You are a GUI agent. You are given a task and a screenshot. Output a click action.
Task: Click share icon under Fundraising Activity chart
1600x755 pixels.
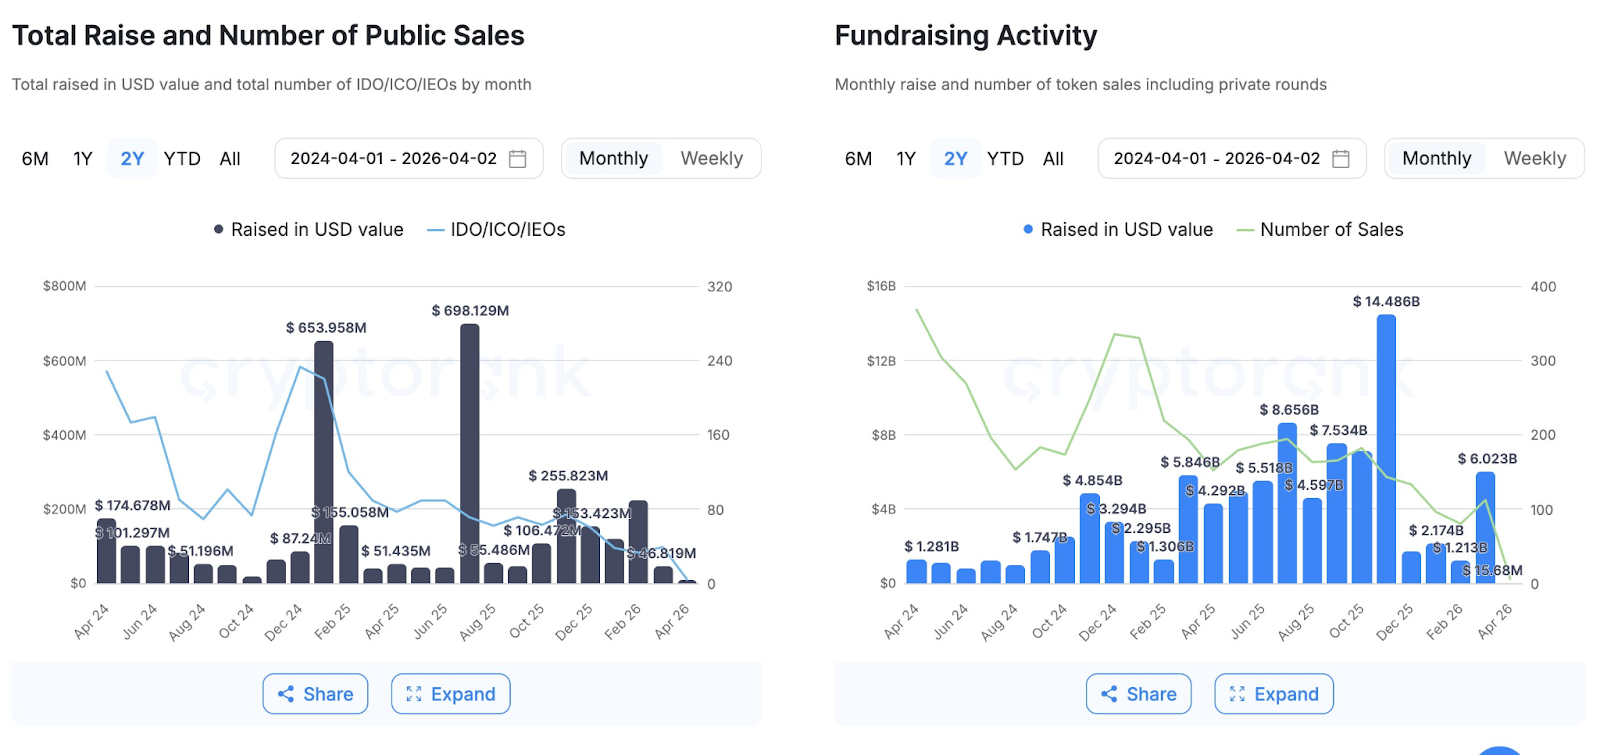[1109, 694]
